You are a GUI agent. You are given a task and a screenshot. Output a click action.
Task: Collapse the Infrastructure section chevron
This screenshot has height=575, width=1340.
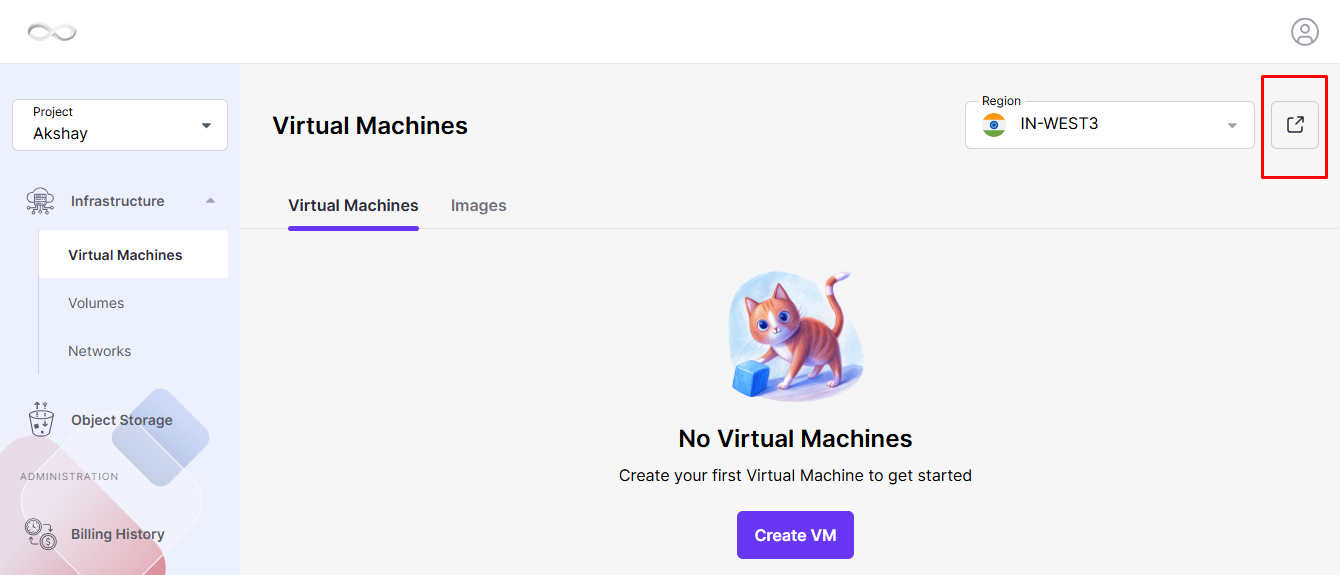(x=210, y=201)
